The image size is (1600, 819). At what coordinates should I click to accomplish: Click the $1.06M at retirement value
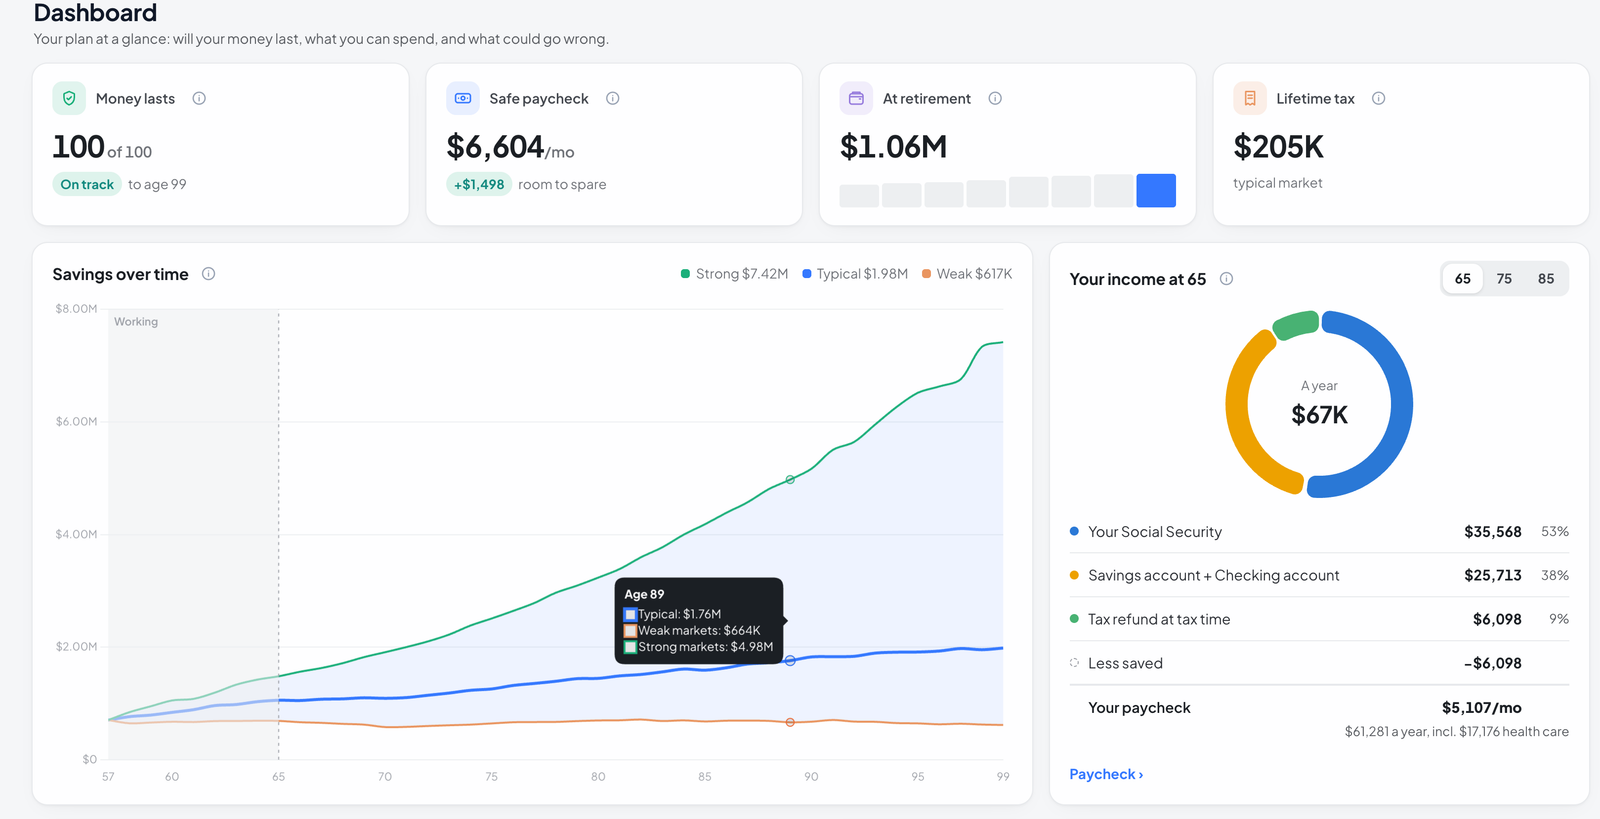point(893,147)
